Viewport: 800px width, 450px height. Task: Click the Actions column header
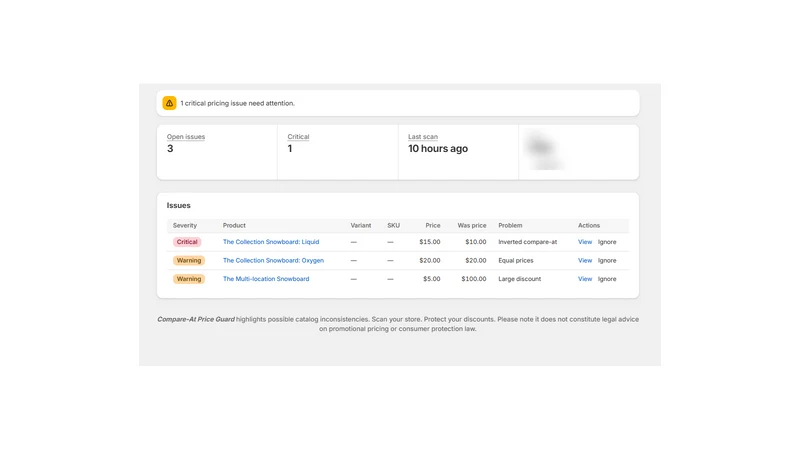tap(589, 226)
